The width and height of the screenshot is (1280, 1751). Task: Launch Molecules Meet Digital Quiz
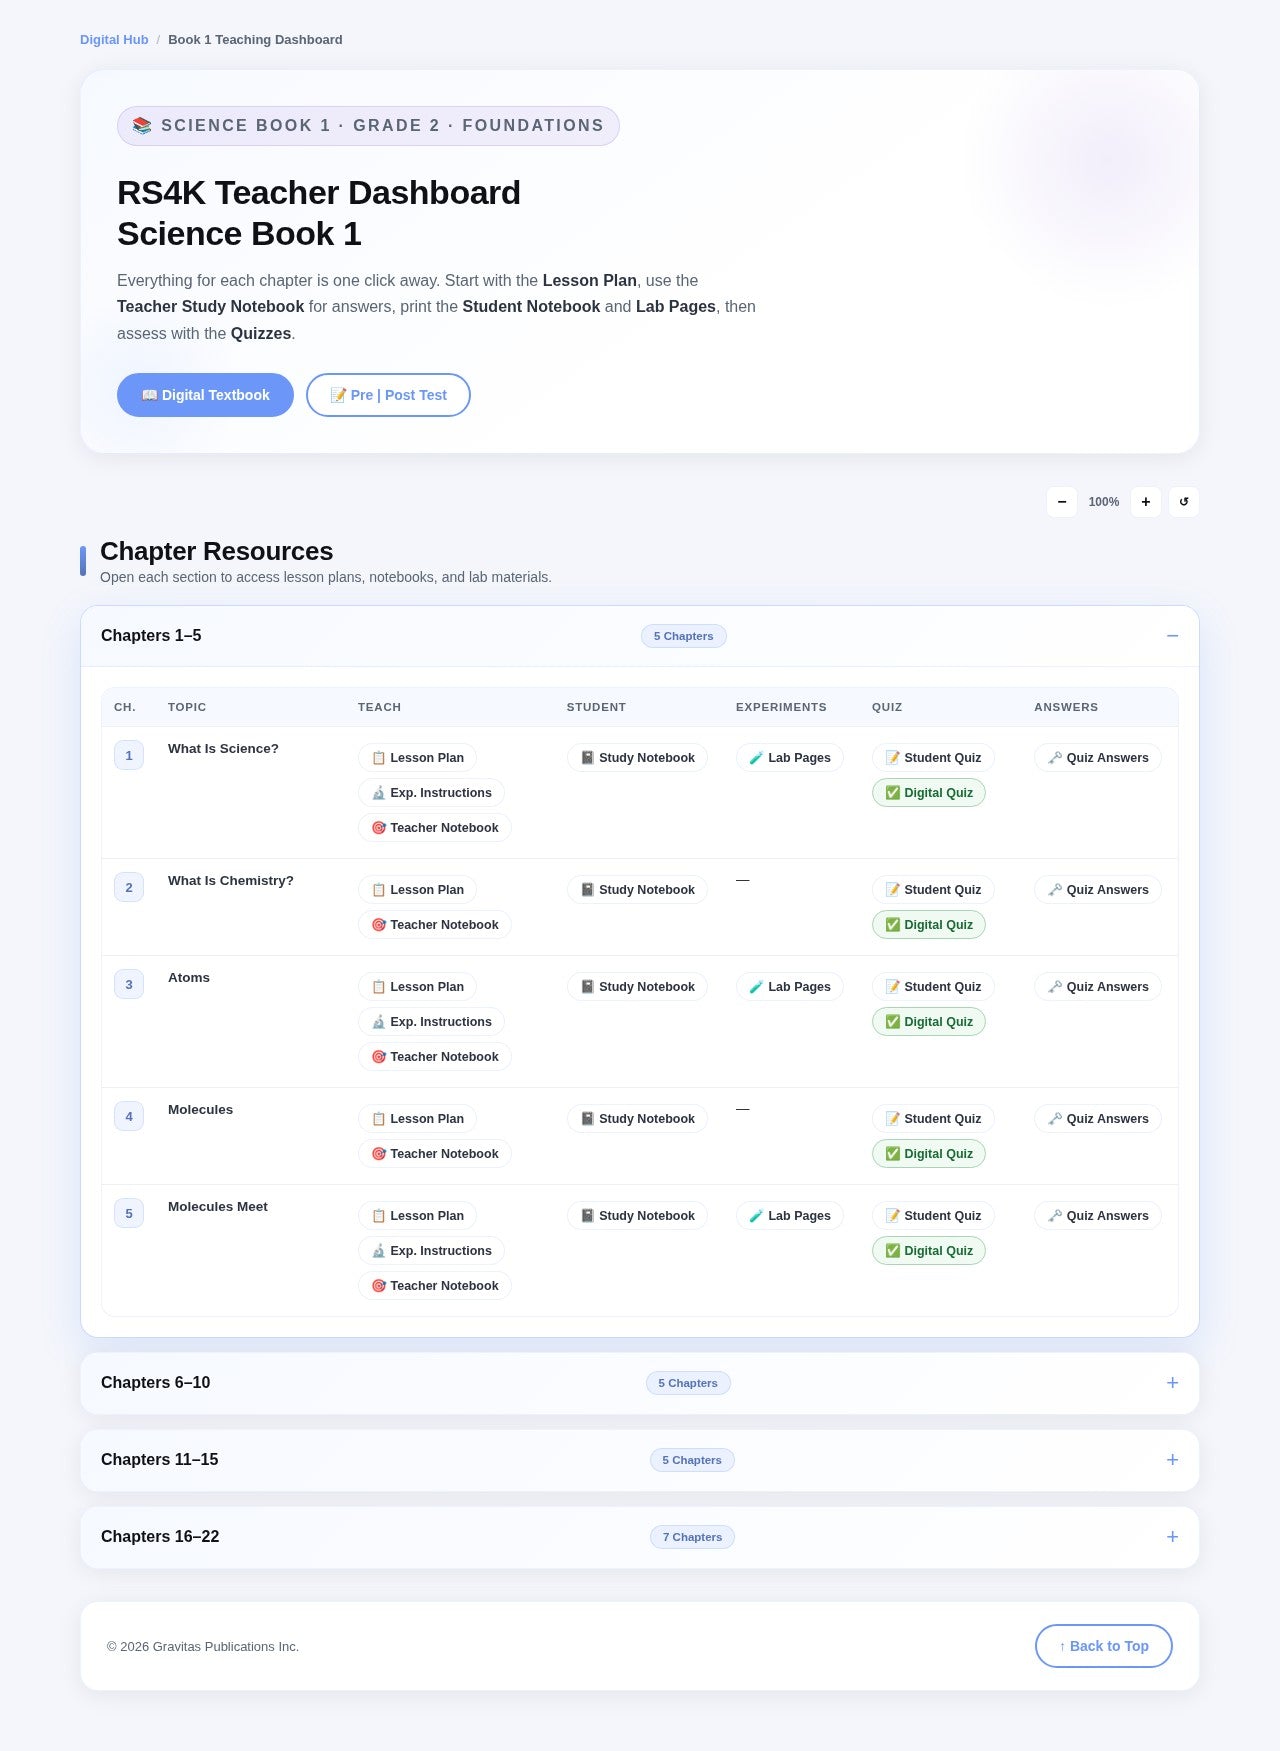(x=929, y=1251)
